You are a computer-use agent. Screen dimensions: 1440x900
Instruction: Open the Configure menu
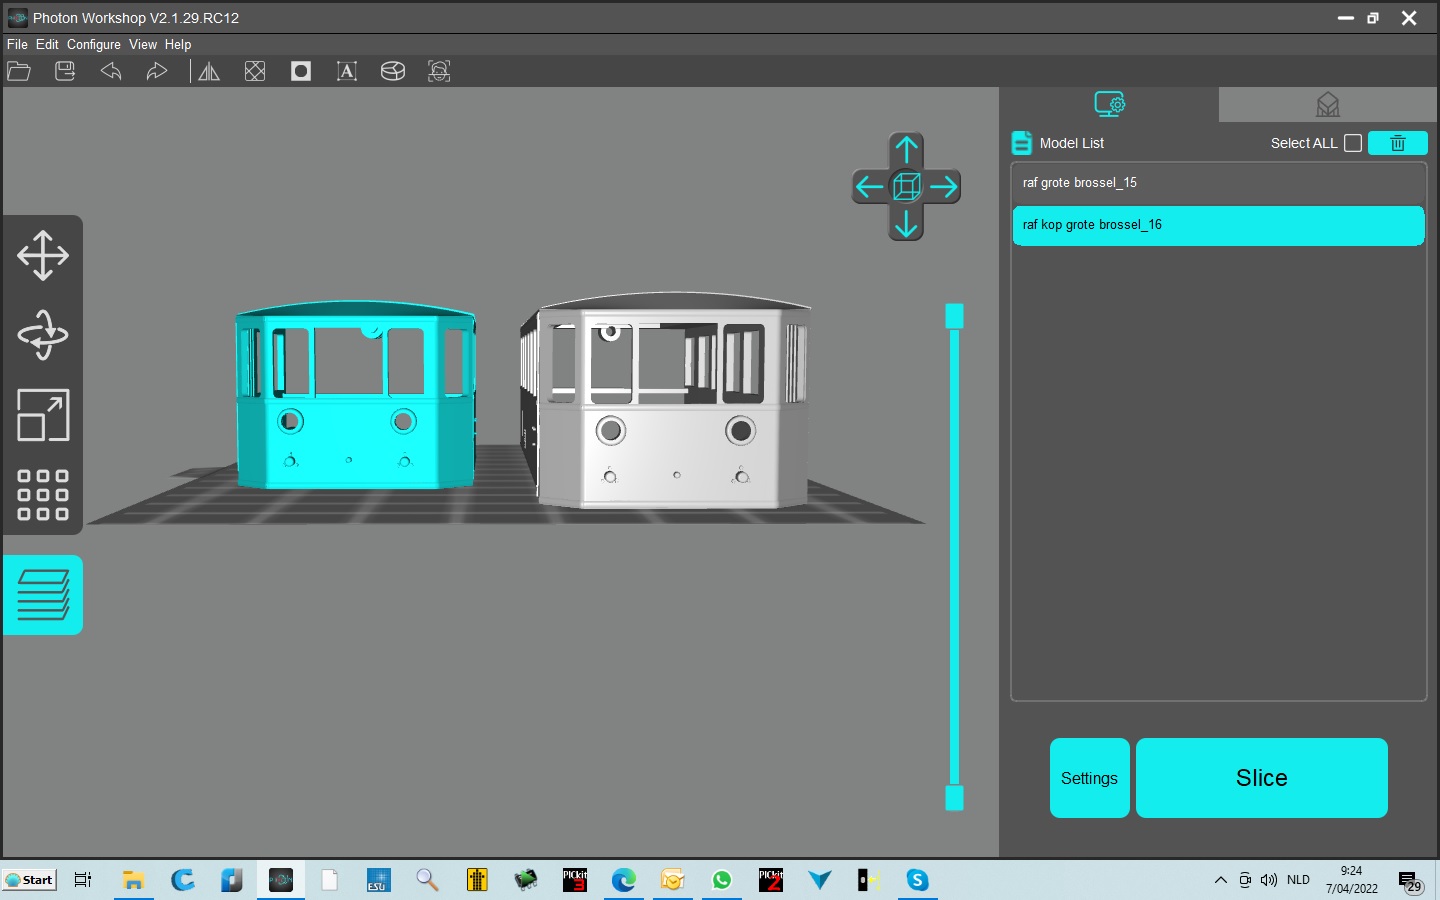click(x=94, y=44)
